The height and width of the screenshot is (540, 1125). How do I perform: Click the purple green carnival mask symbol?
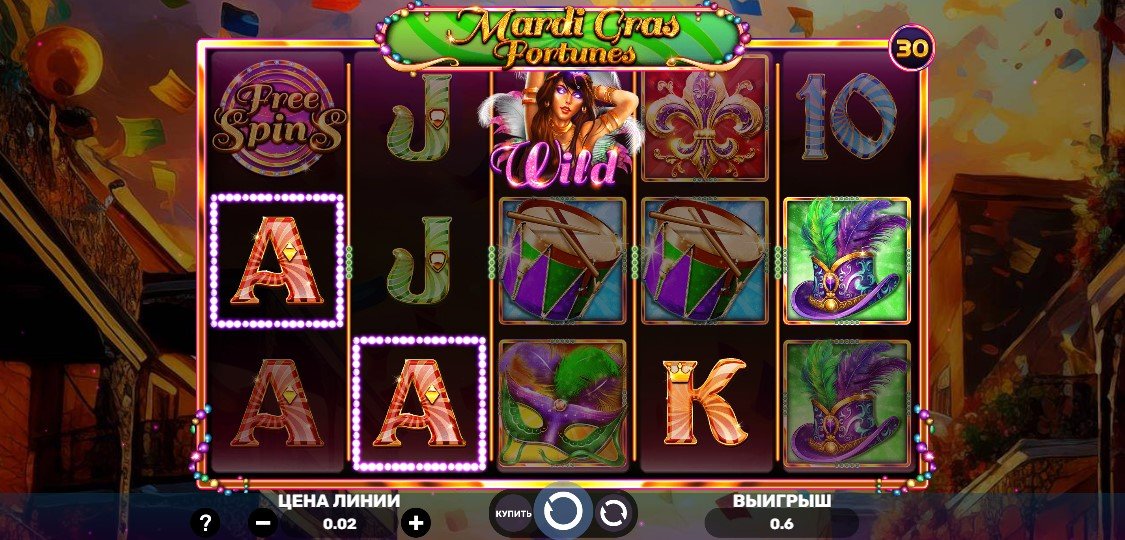562,404
